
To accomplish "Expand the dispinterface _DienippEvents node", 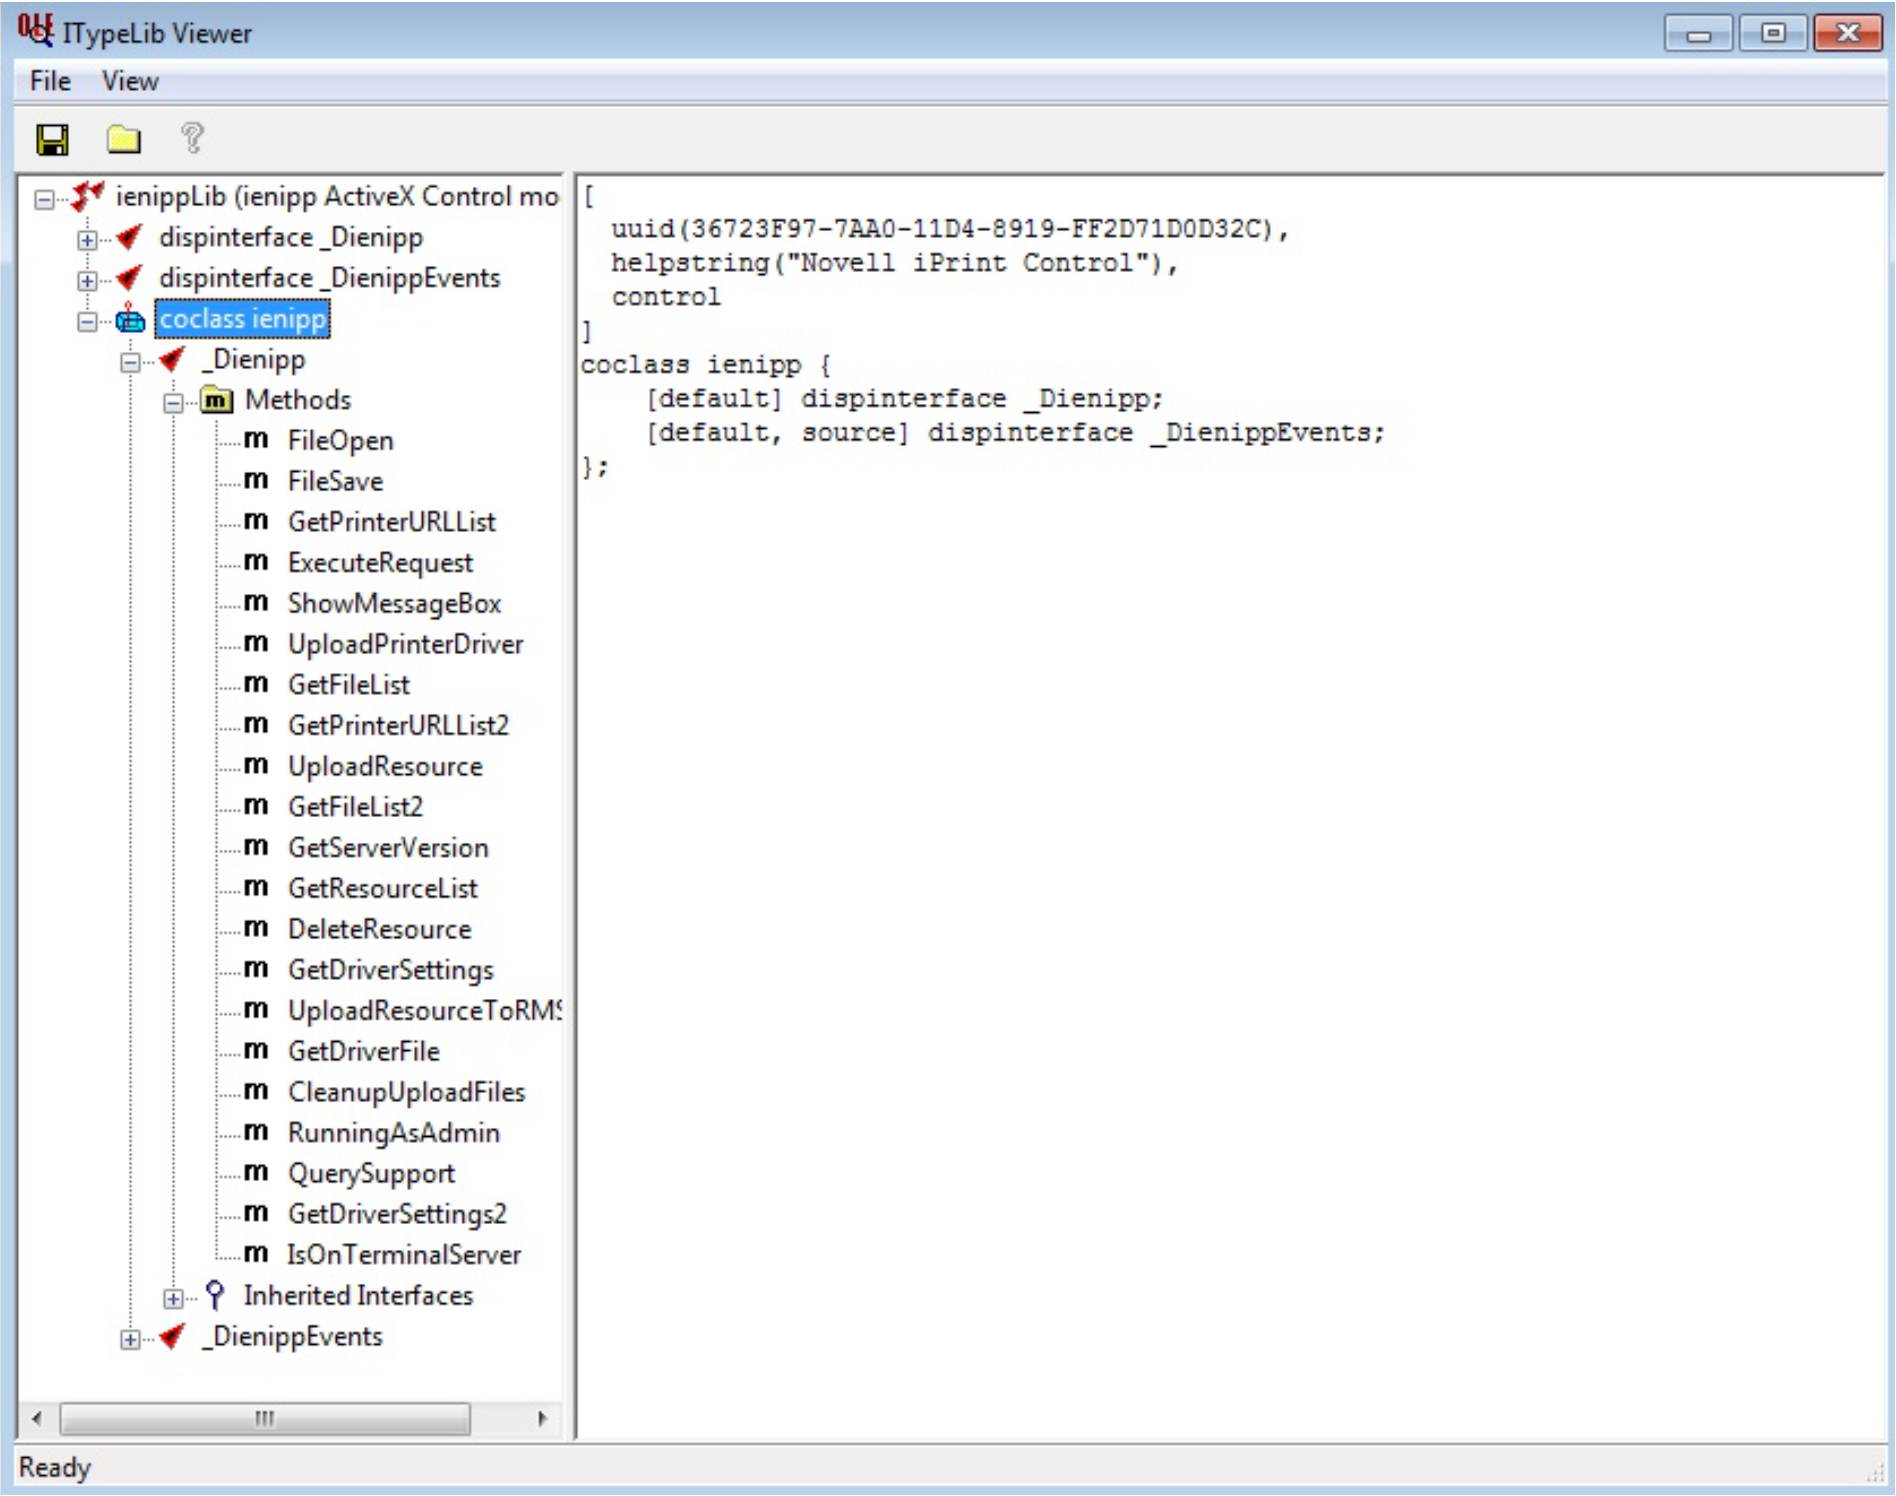I will pos(87,280).
